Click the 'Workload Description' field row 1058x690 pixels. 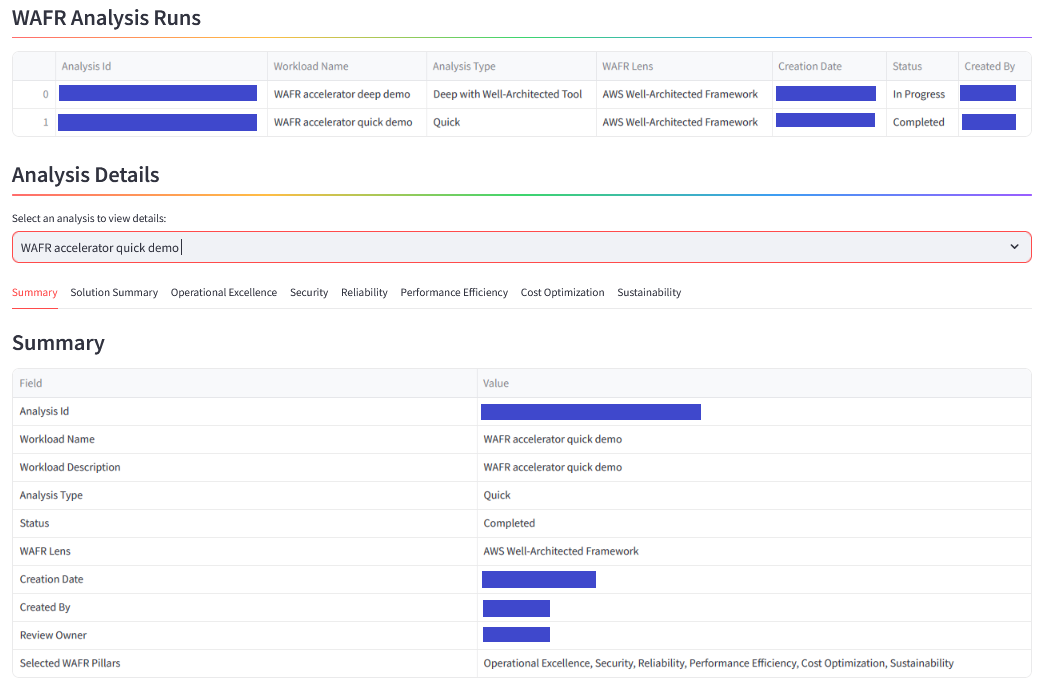(x=245, y=467)
